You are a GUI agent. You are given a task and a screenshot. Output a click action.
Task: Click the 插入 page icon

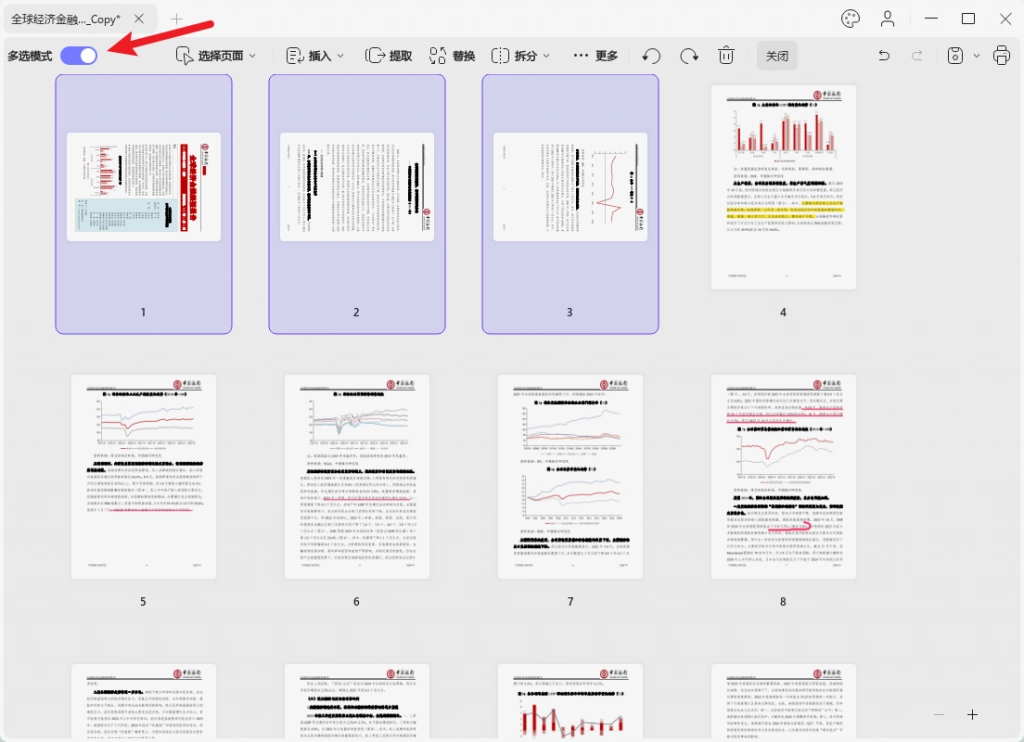295,56
